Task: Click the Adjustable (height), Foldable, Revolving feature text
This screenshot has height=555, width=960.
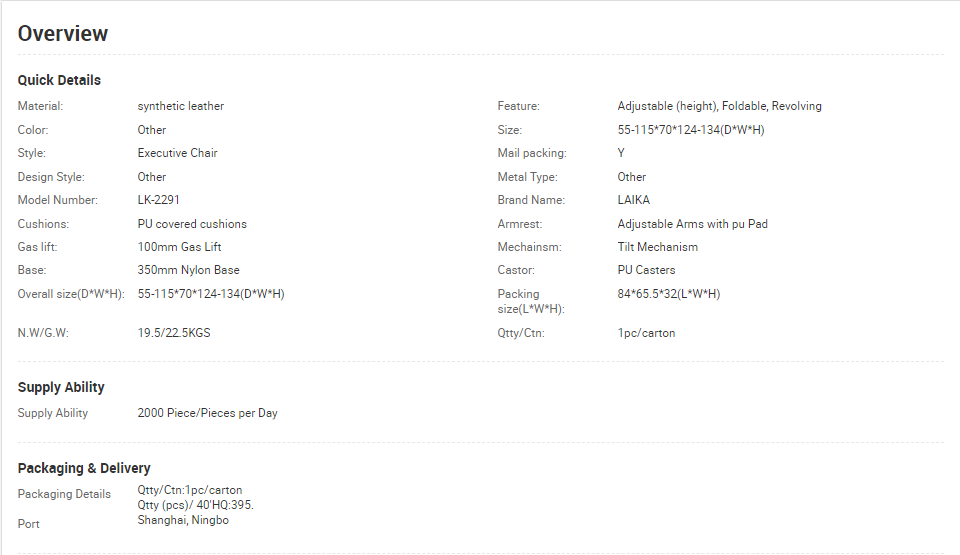Action: 719,106
